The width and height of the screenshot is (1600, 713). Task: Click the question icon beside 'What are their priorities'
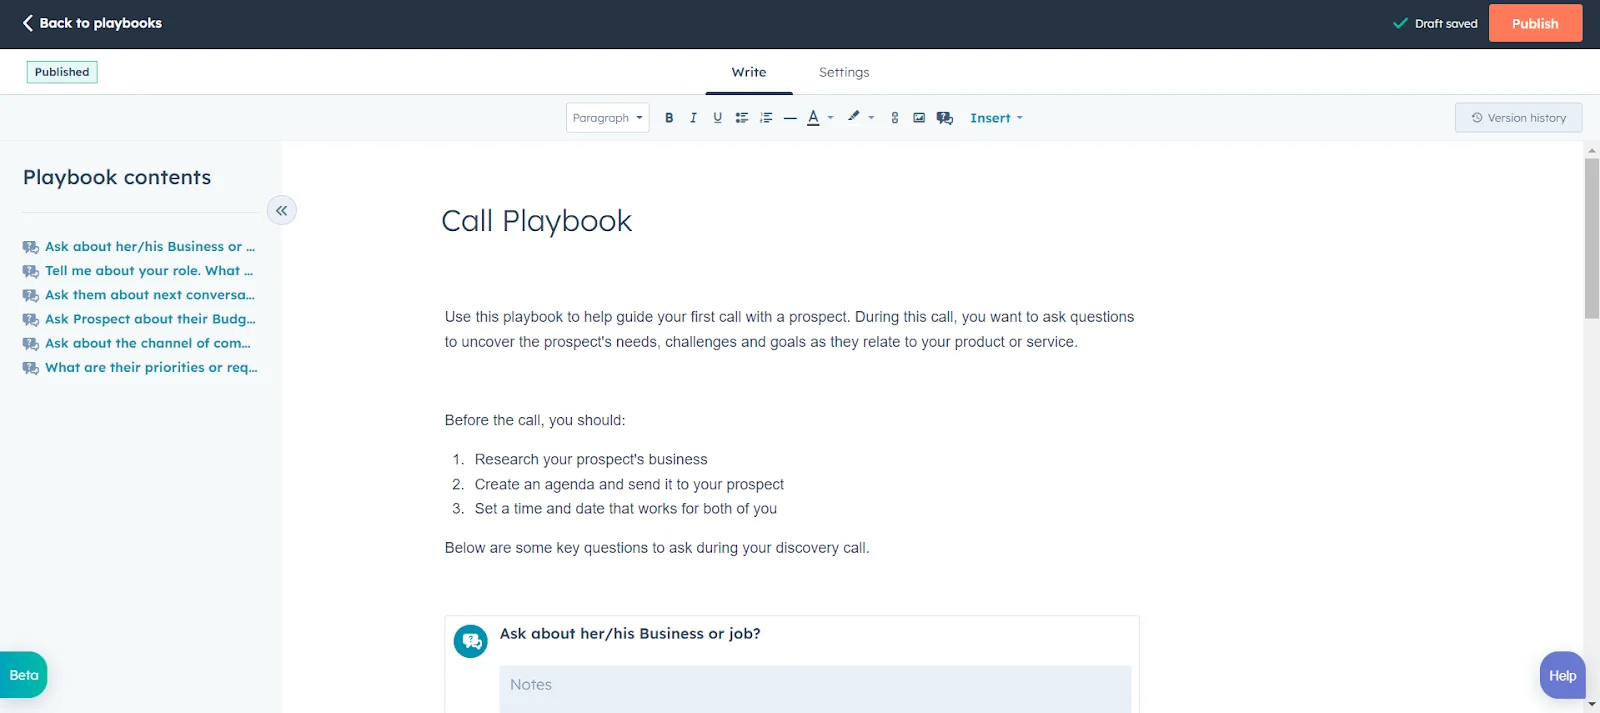pyautogui.click(x=31, y=368)
